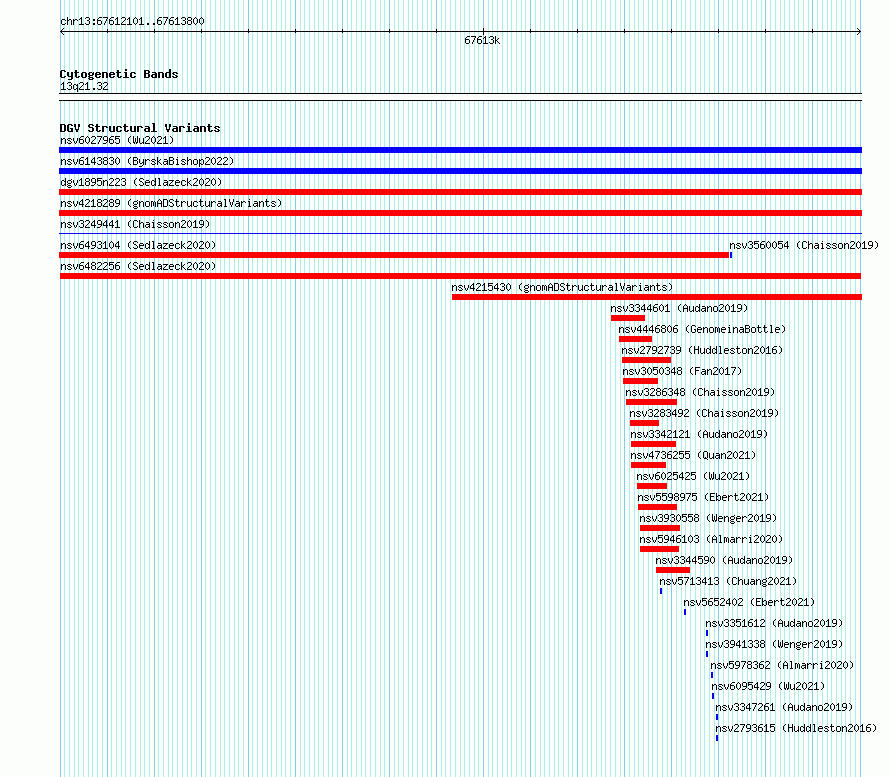
Task: Open the nsv6143830 (ByrskaBishop2022) variant
Action: 147,161
